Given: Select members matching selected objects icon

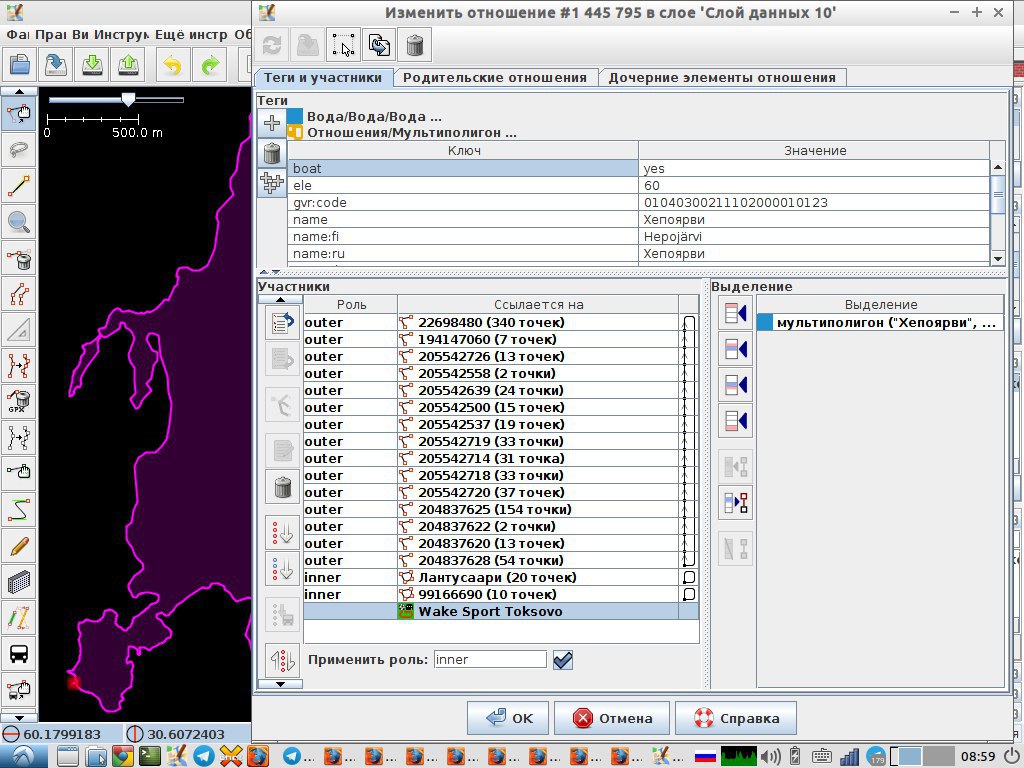Looking at the screenshot, I should point(735,503).
